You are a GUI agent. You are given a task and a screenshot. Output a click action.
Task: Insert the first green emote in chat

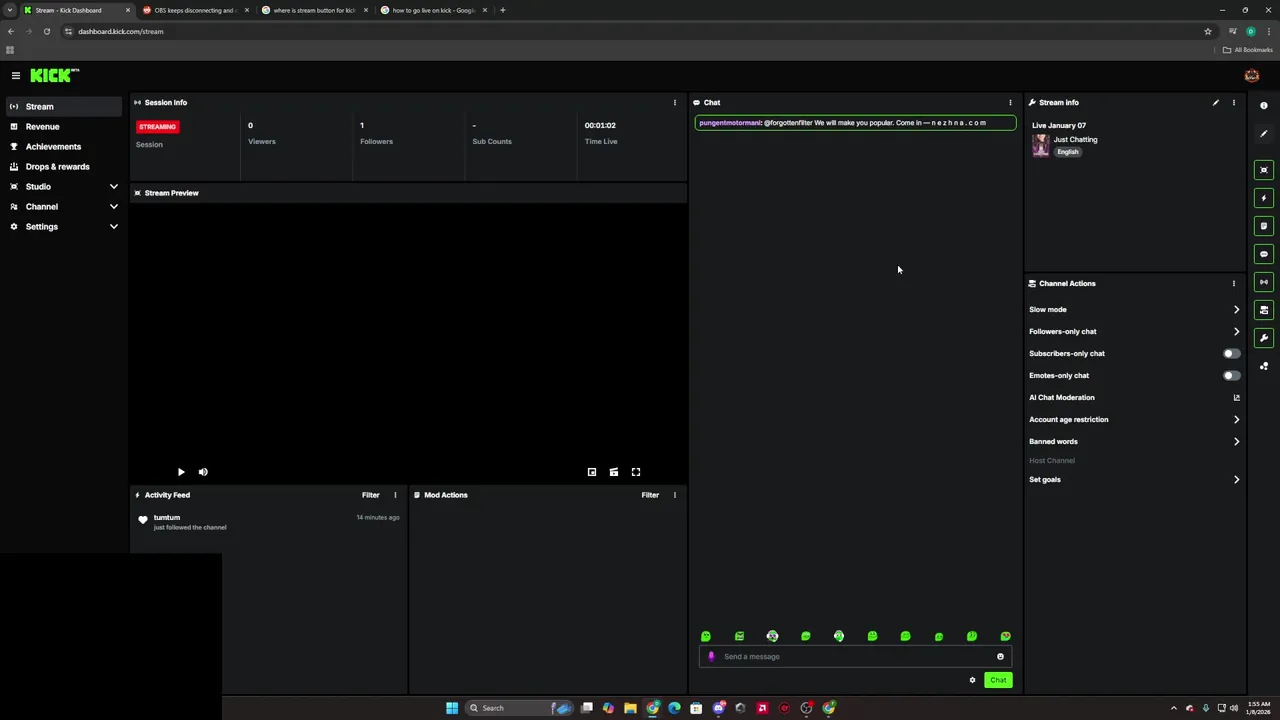coord(706,636)
